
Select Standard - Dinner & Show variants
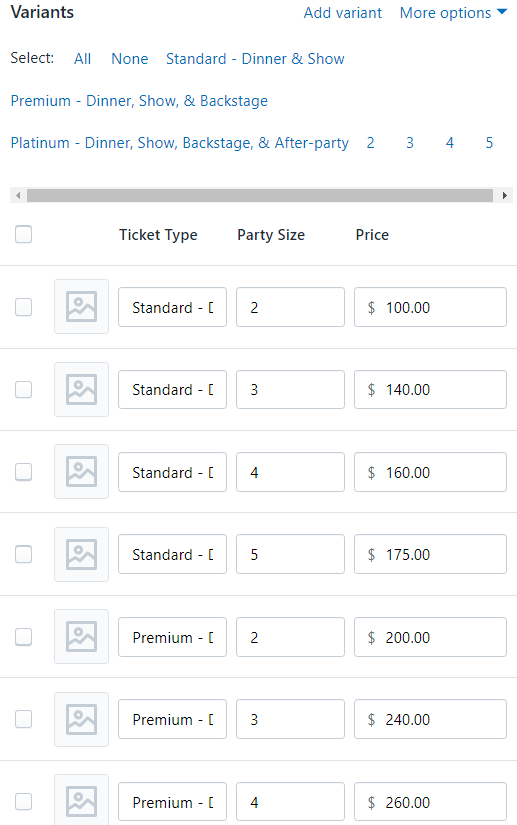tap(255, 58)
